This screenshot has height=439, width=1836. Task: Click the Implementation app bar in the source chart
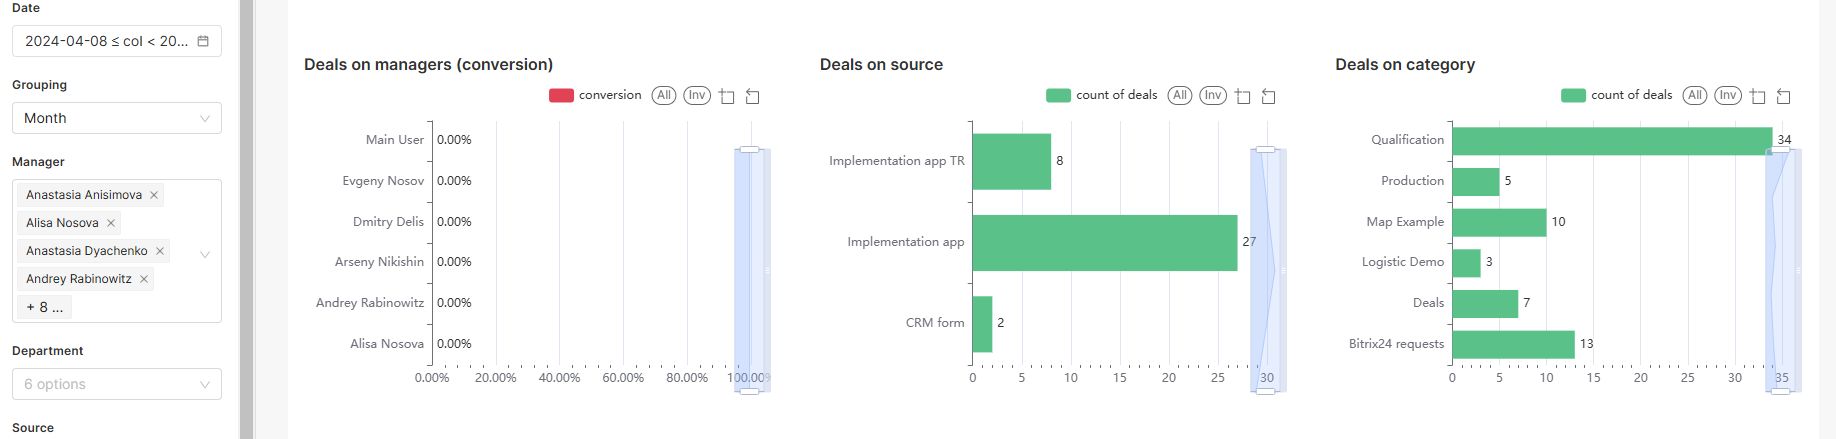tap(1104, 242)
